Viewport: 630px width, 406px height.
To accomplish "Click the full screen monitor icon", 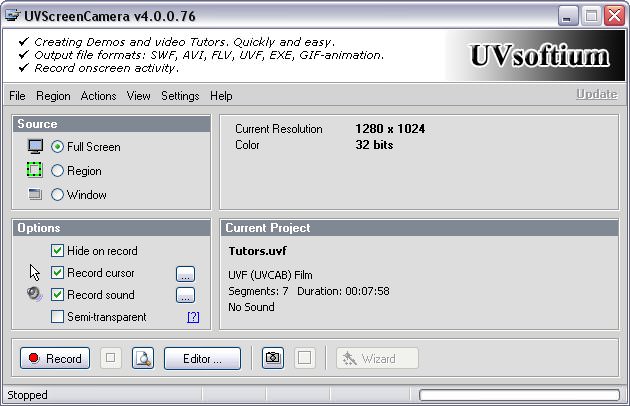I will point(35,147).
